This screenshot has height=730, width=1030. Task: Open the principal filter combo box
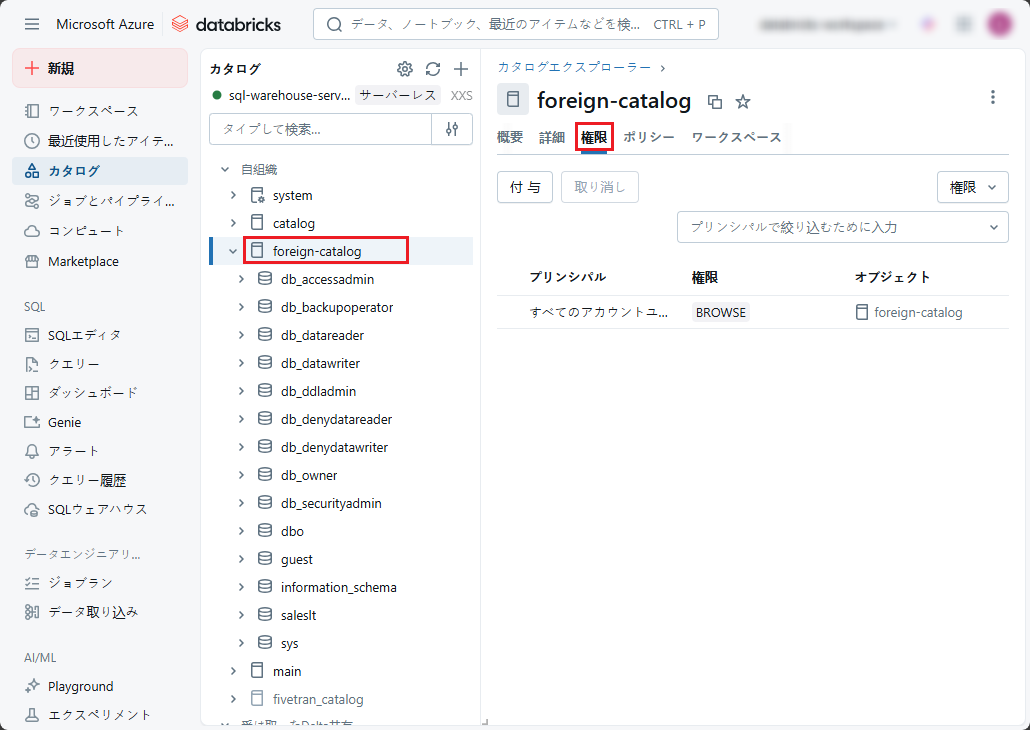842,227
